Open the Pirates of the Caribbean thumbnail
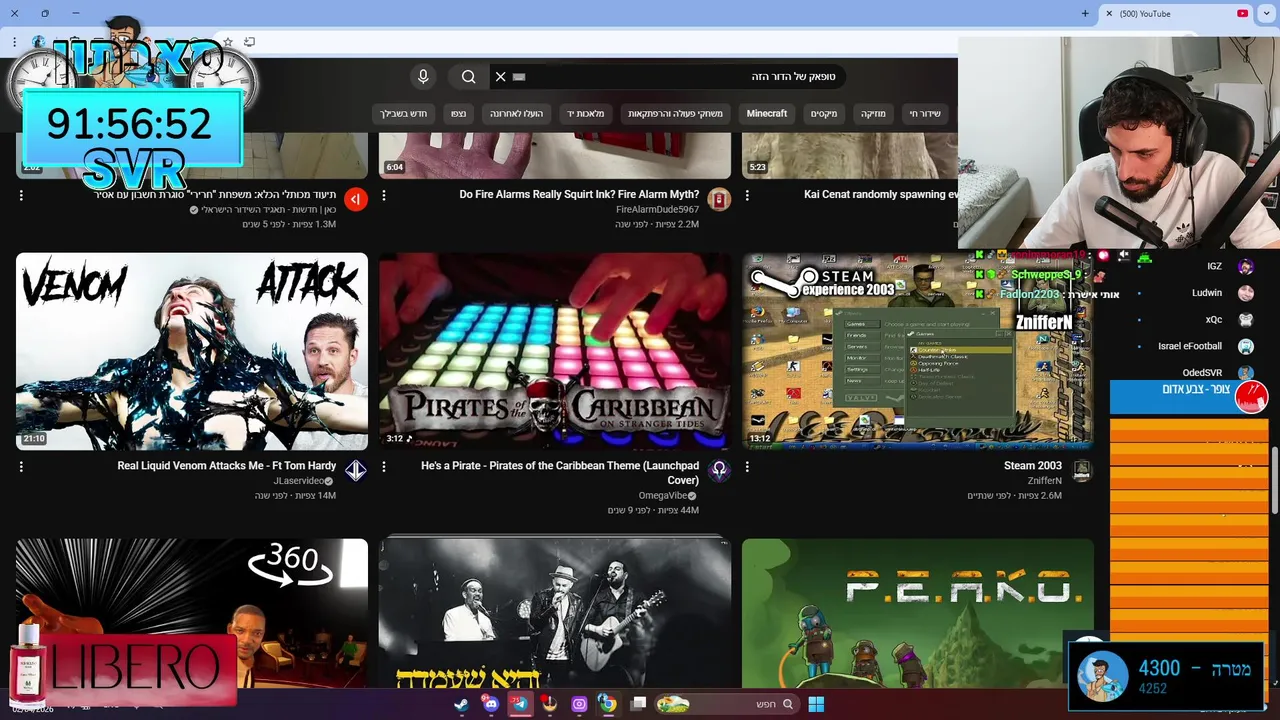The width and height of the screenshot is (1280, 720). point(555,351)
